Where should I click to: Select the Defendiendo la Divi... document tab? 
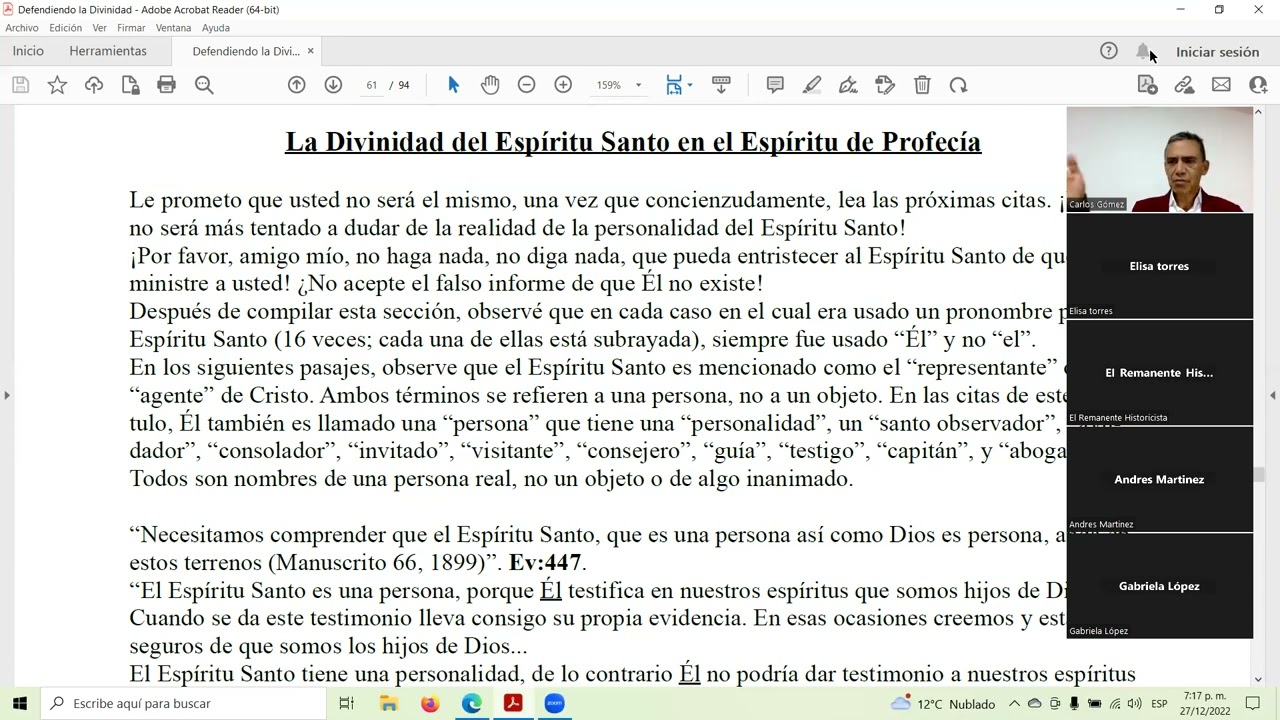coord(246,51)
